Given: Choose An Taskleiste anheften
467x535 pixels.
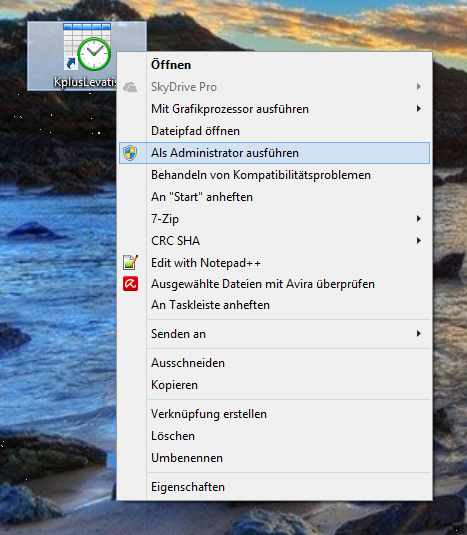Looking at the screenshot, I should pyautogui.click(x=275, y=305).
